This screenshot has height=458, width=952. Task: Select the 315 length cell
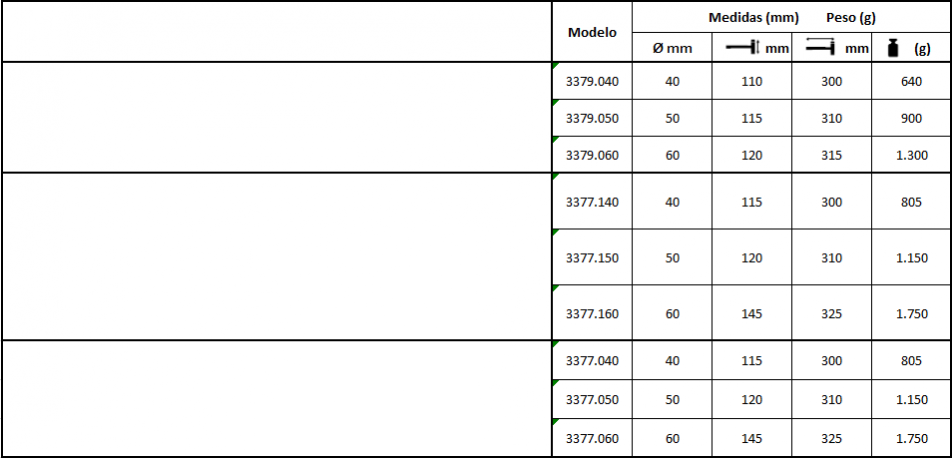pyautogui.click(x=832, y=155)
